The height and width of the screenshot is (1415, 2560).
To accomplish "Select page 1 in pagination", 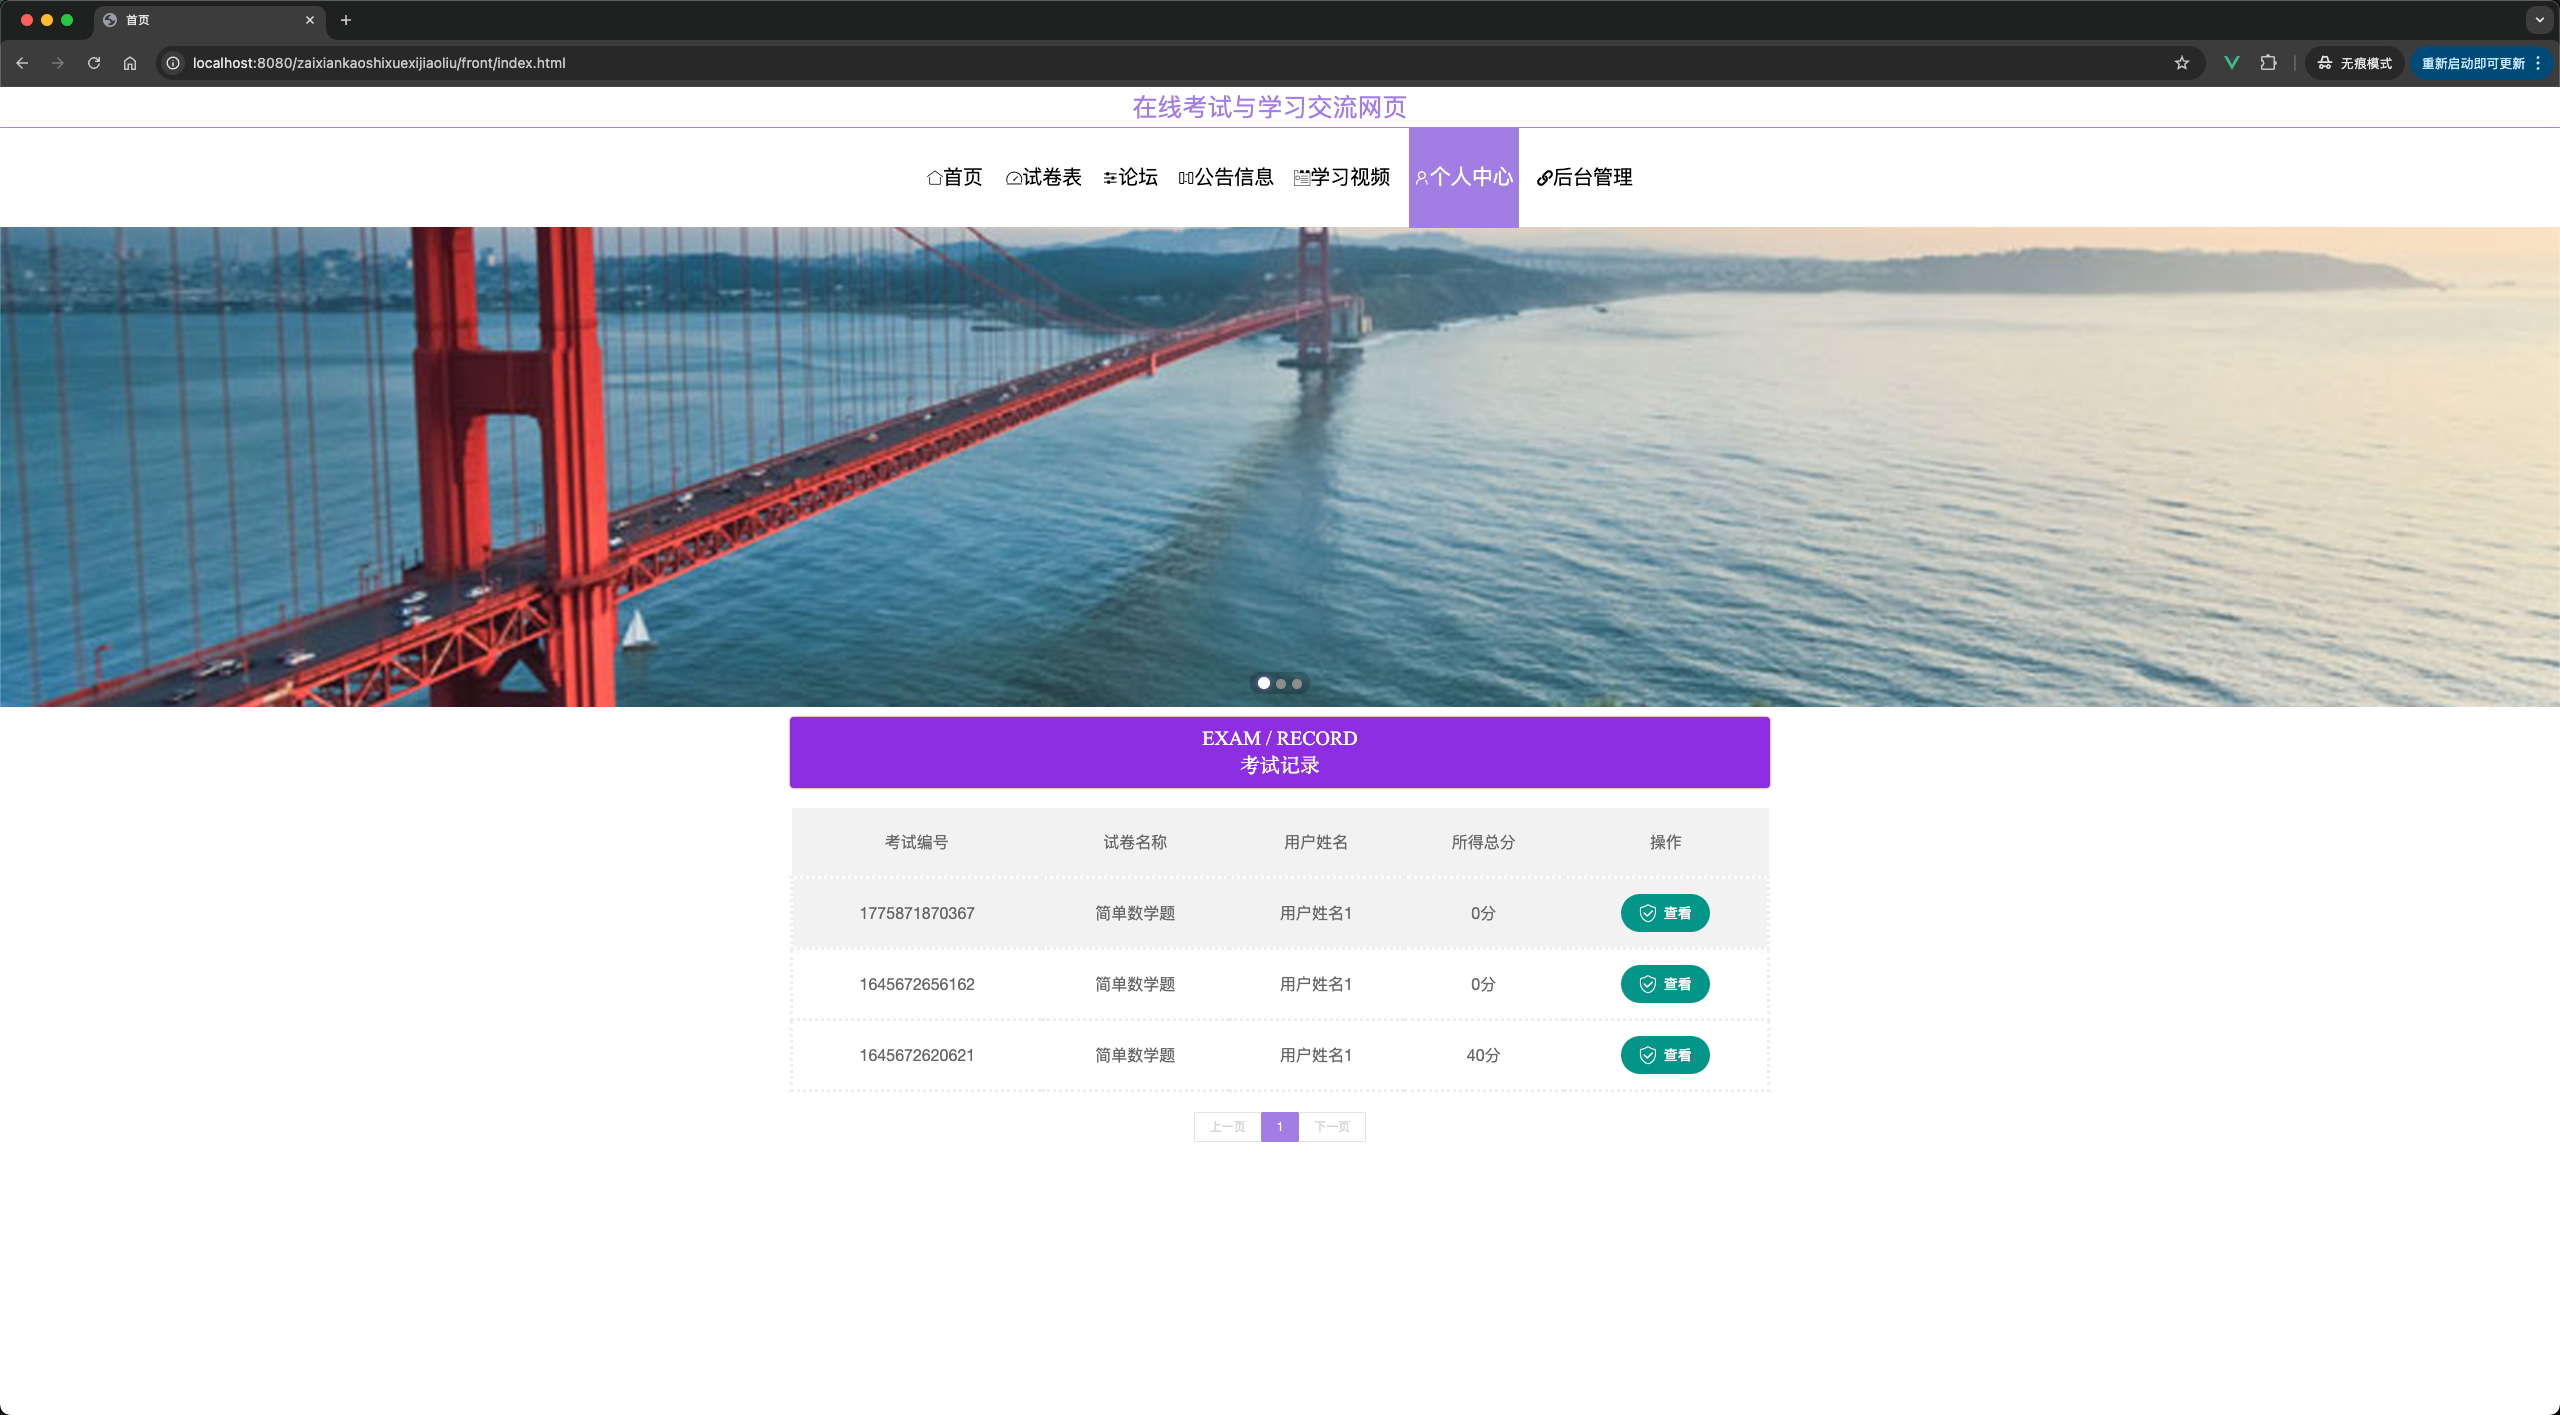I will (x=1280, y=1127).
